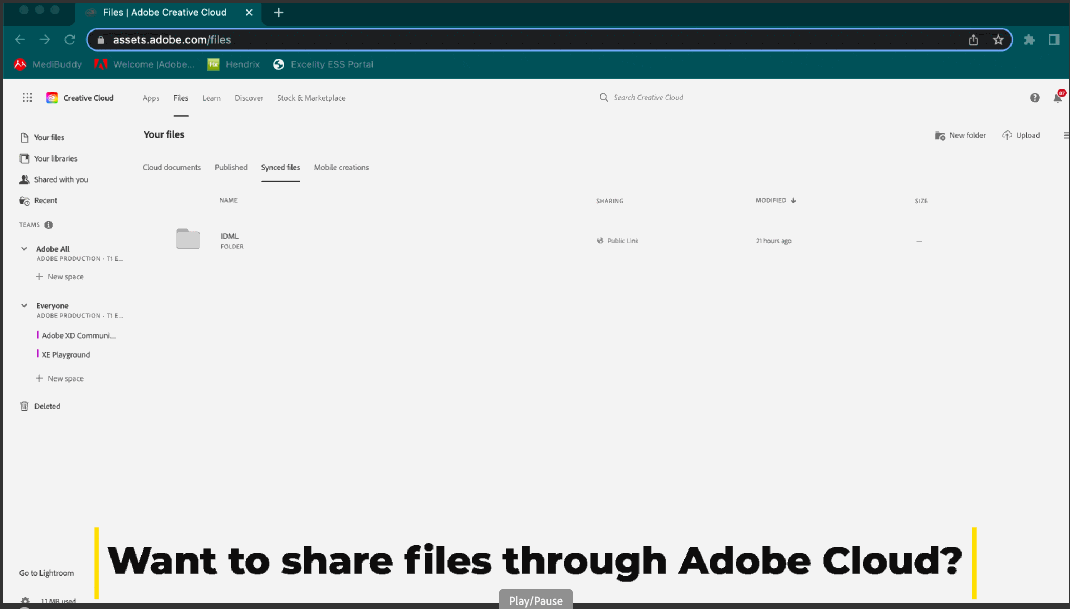
Task: Open the apps grid launcher icon
Action: click(x=27, y=98)
